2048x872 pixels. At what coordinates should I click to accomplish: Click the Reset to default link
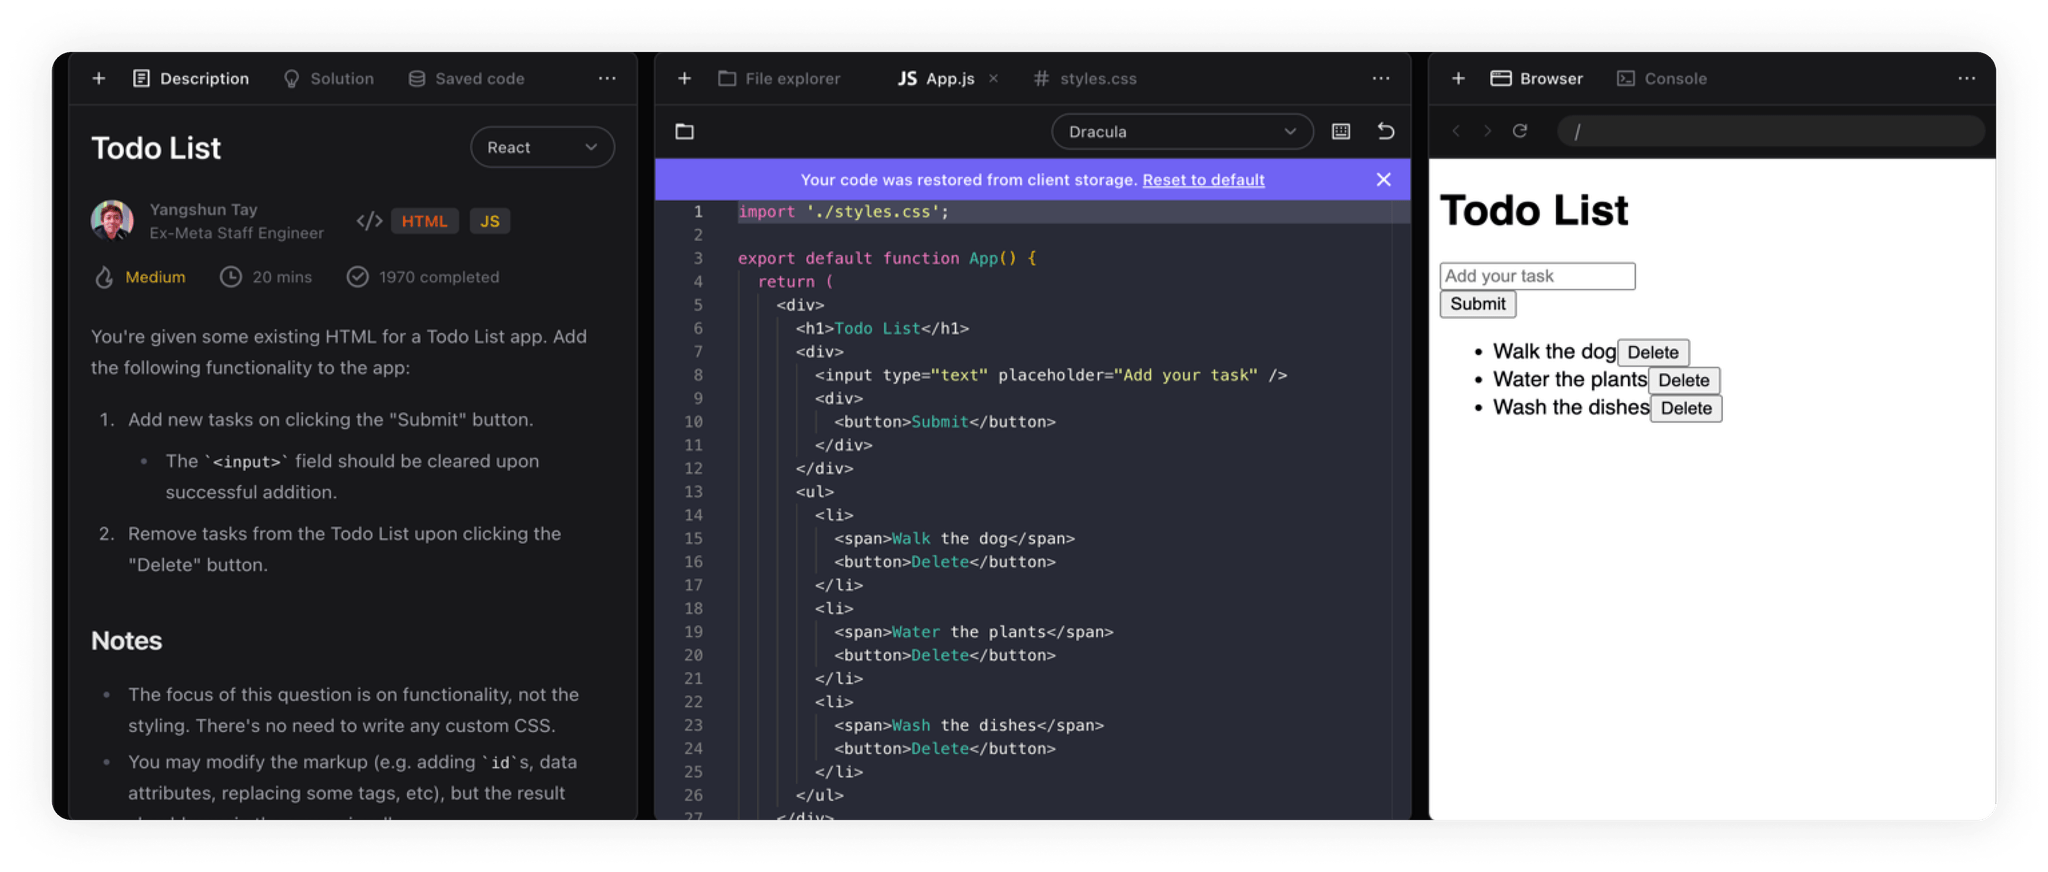(1203, 180)
